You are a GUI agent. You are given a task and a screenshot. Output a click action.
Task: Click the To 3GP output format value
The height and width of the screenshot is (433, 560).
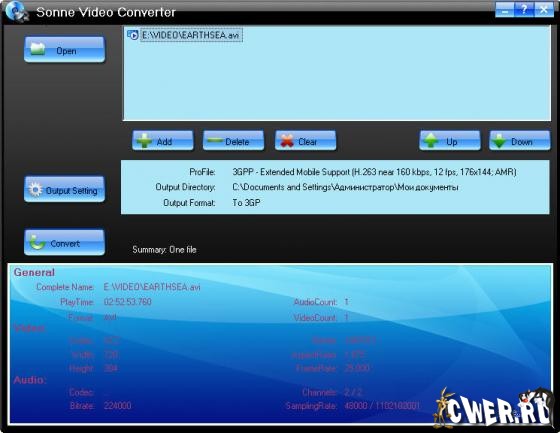pyautogui.click(x=246, y=203)
